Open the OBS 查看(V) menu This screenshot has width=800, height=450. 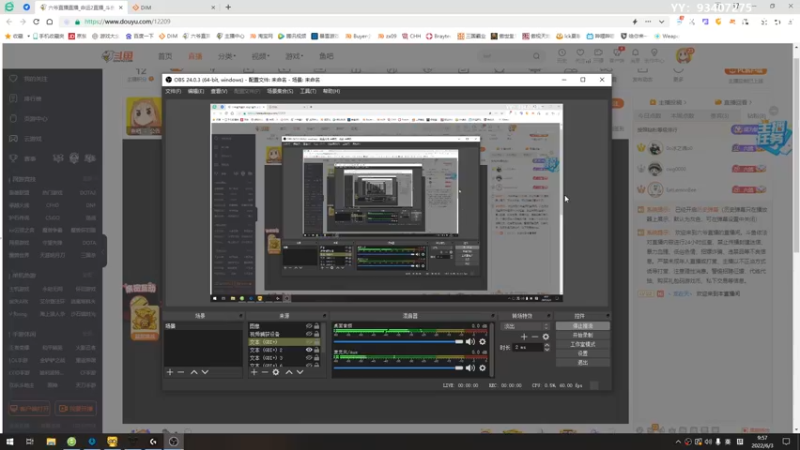[x=218, y=91]
